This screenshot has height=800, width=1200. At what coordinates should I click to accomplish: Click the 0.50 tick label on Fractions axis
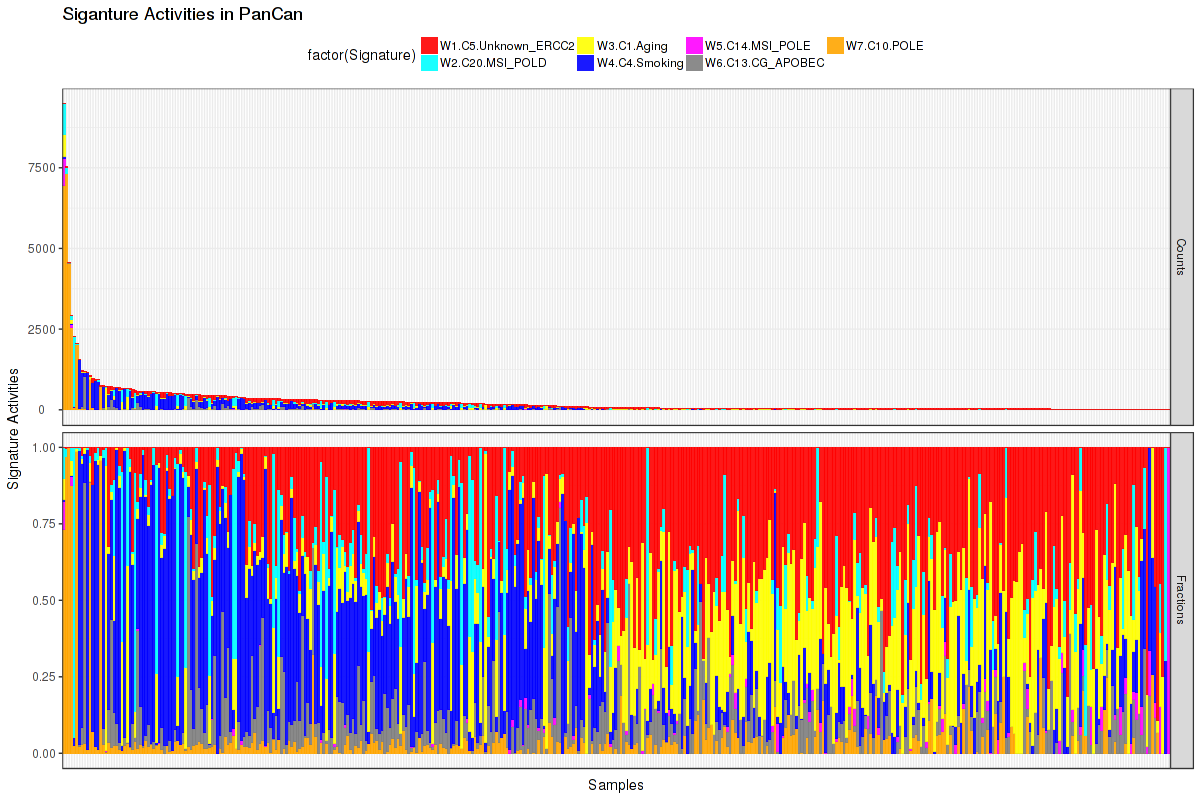click(45, 601)
